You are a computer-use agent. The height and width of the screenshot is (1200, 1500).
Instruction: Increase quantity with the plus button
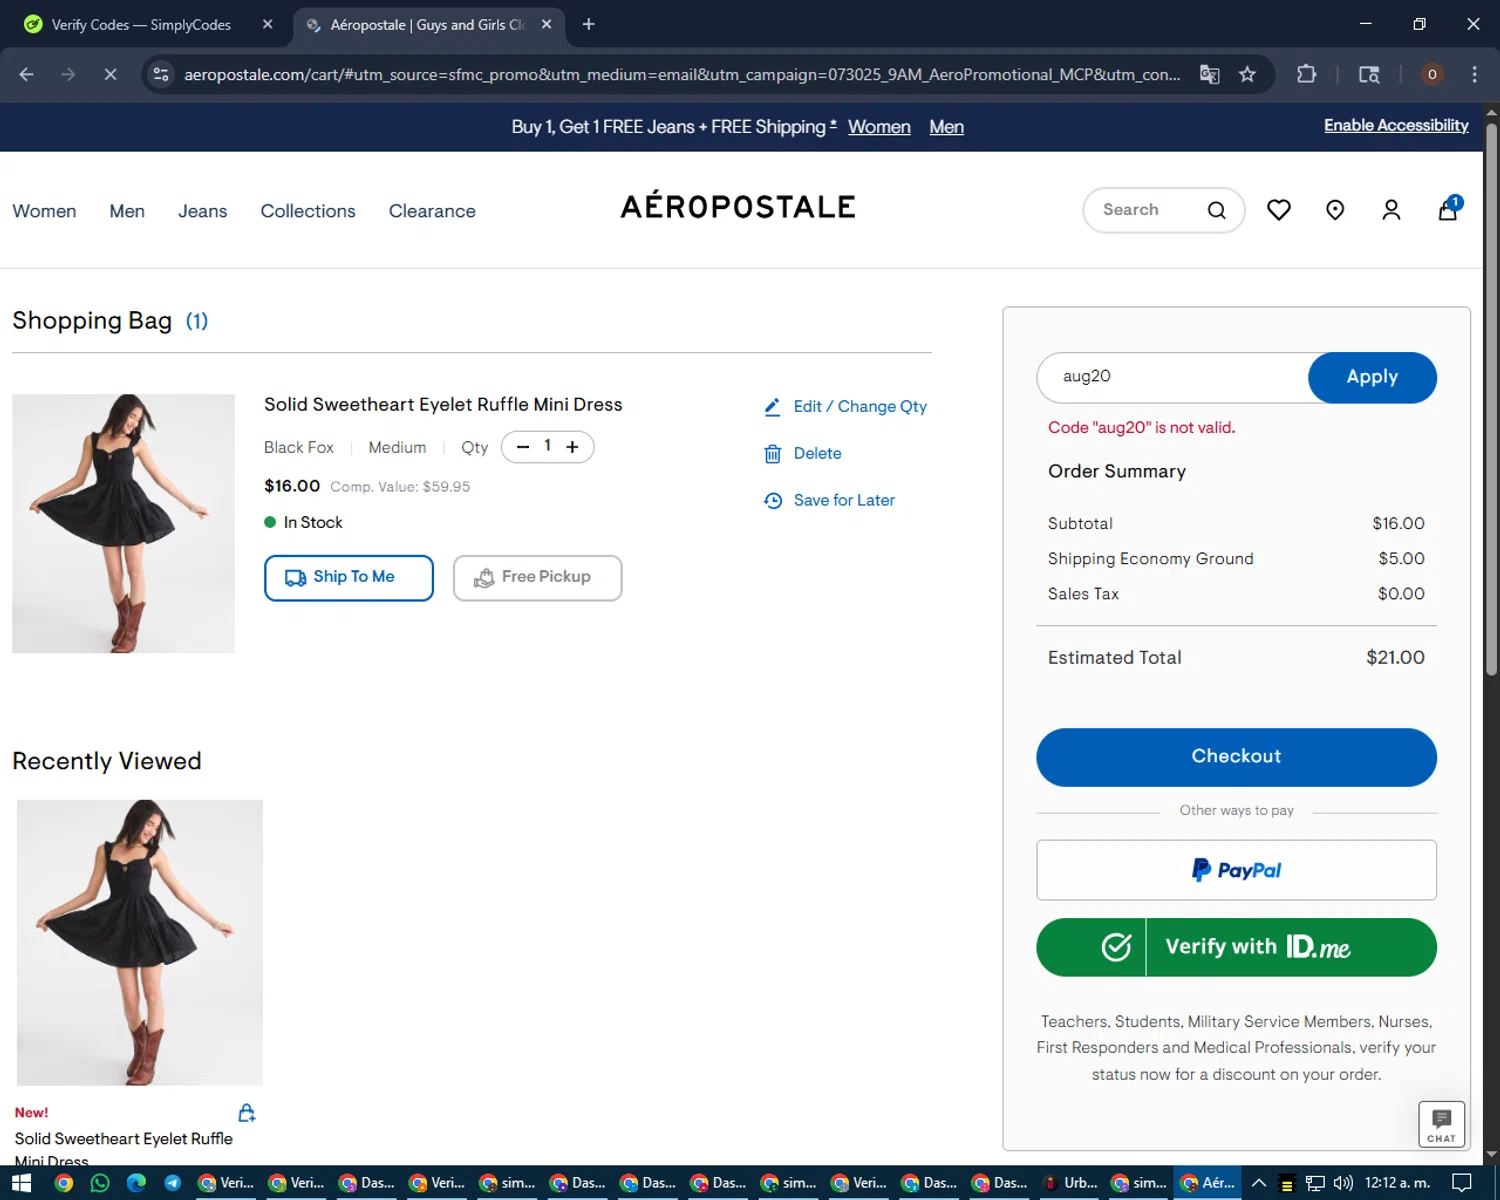coord(572,447)
